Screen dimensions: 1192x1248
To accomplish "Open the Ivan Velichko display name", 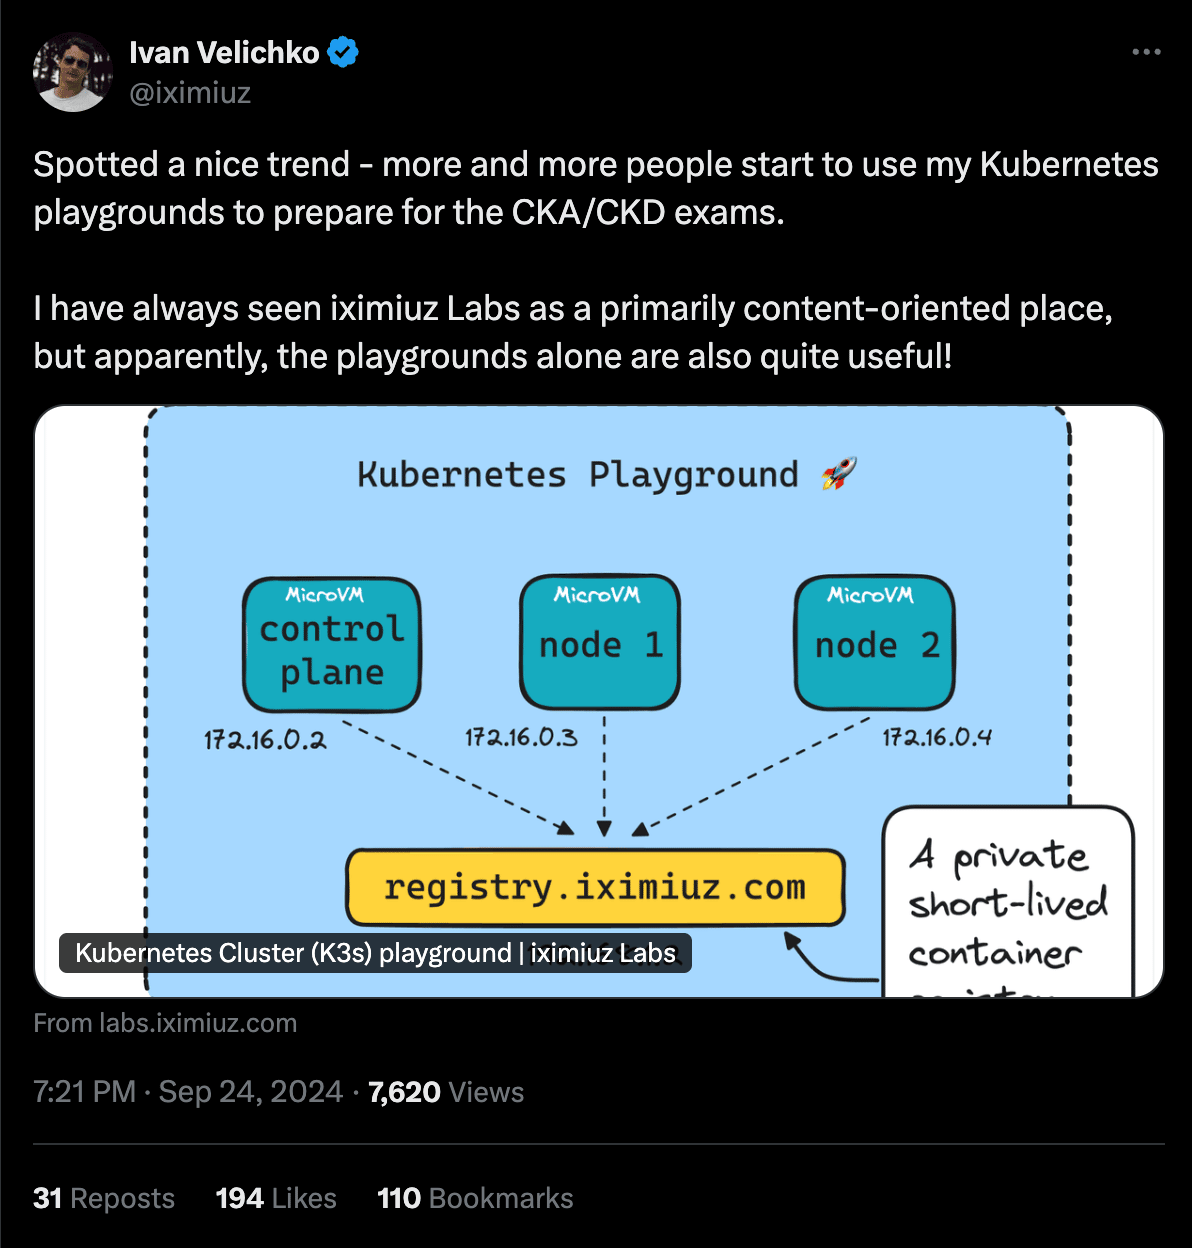I will (x=224, y=52).
